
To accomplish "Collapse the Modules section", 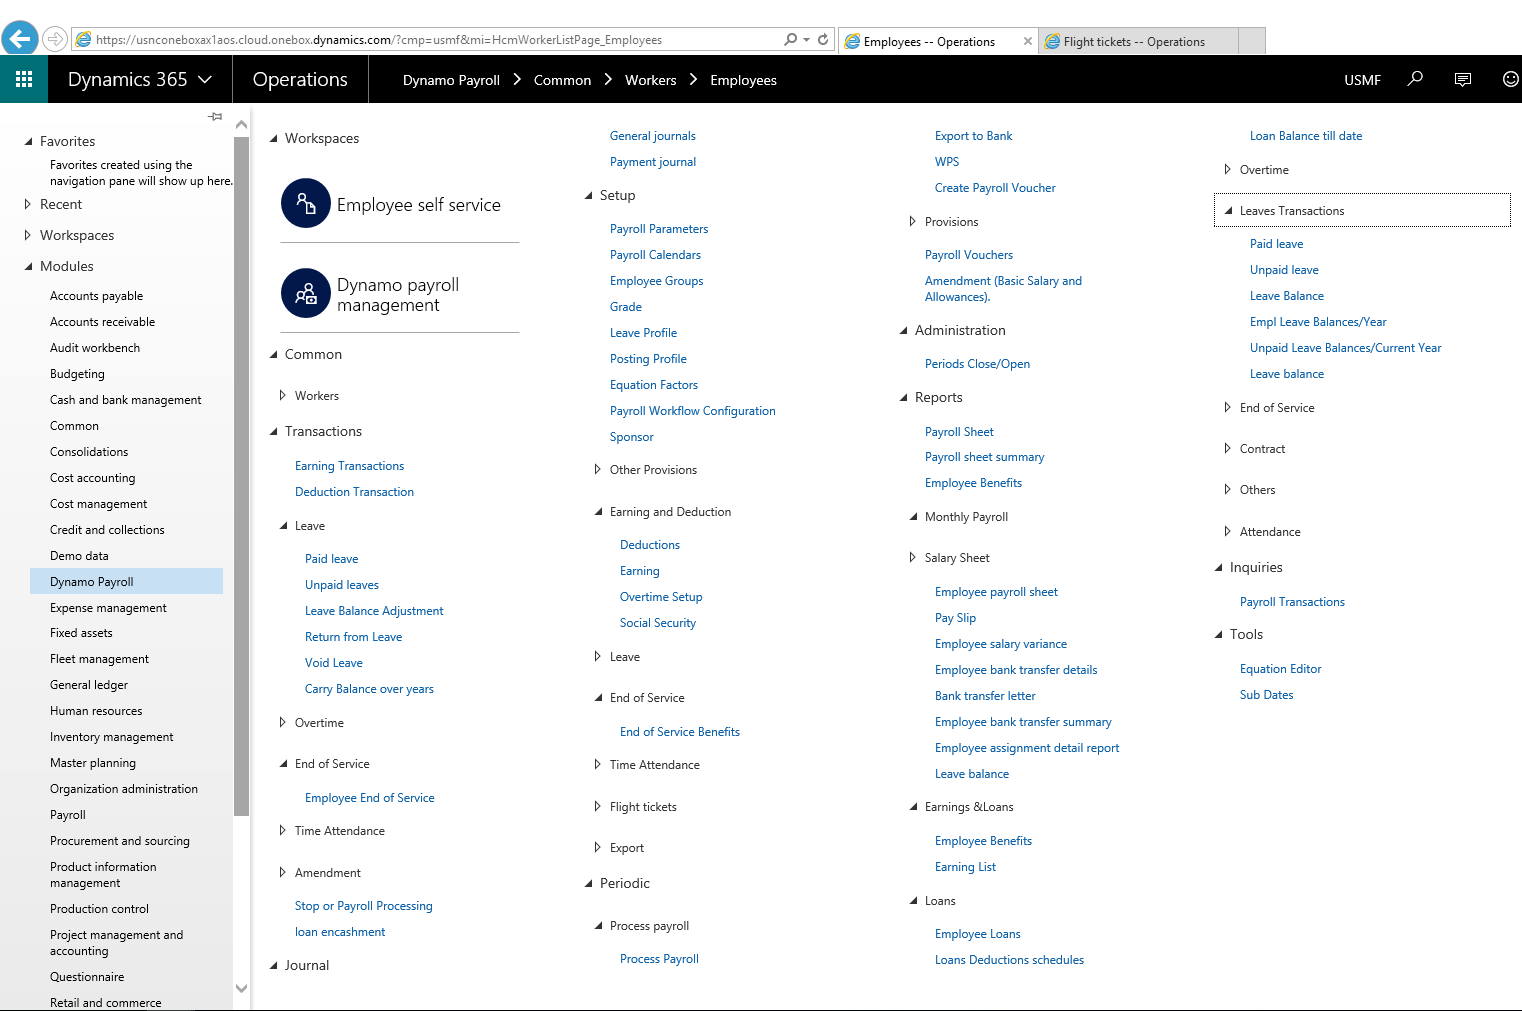I will (28, 266).
